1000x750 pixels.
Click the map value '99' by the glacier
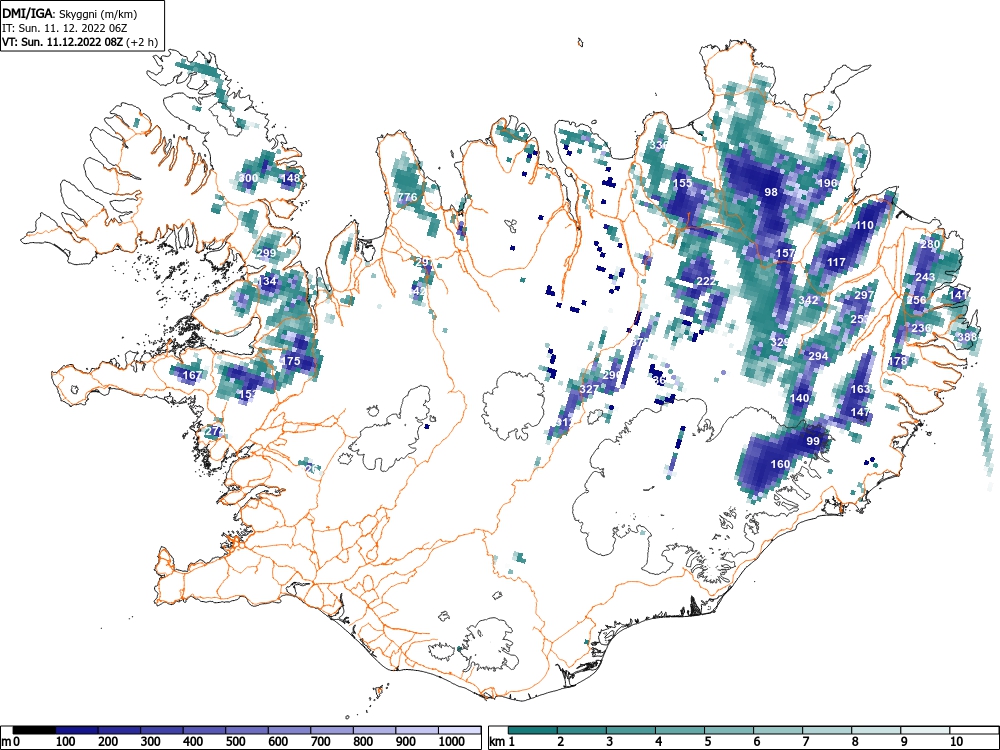point(812,441)
